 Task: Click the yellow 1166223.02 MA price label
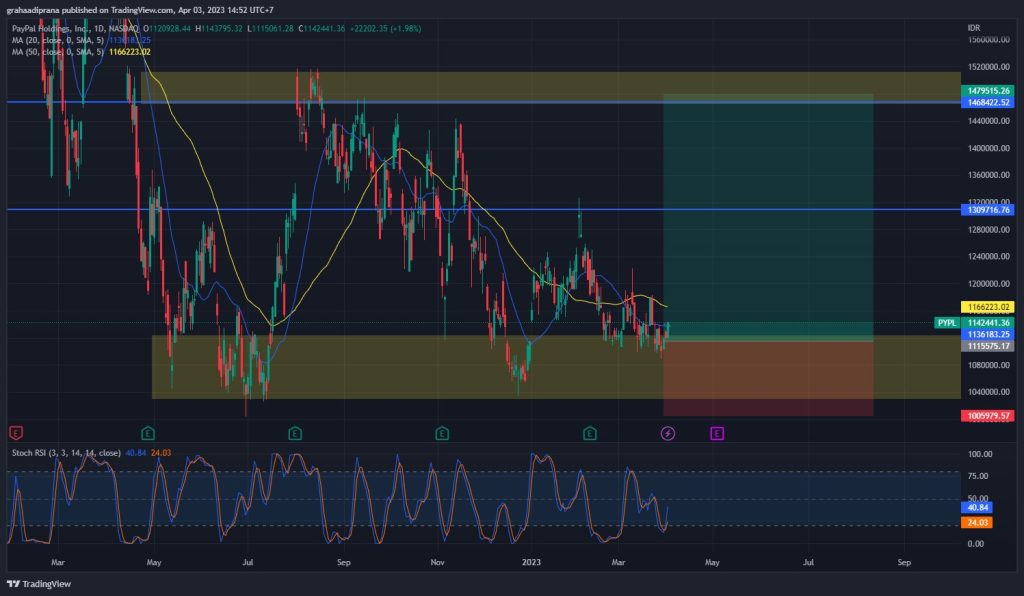tap(987, 307)
